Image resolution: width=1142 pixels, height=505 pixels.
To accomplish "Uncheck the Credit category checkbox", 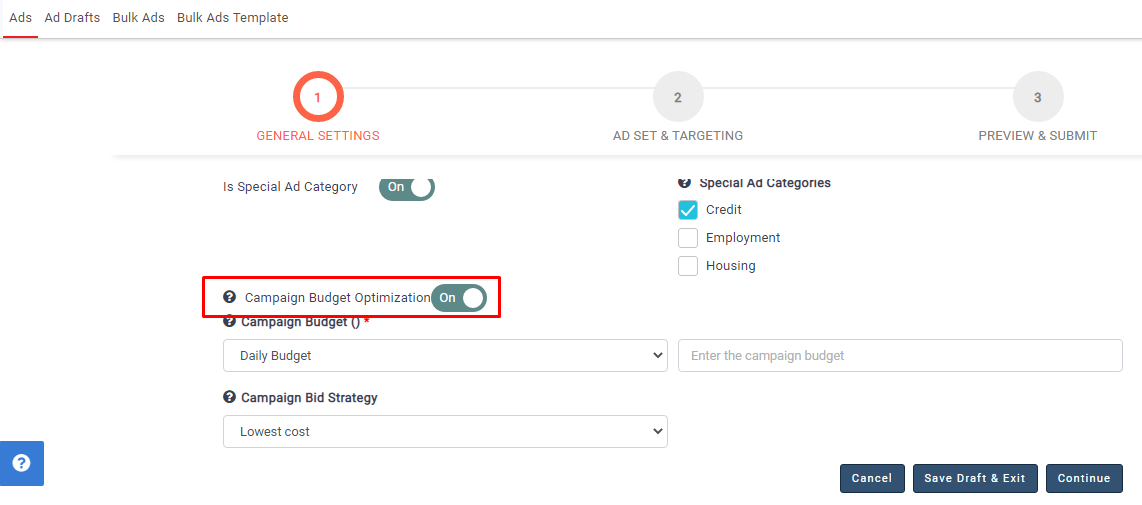I will click(x=688, y=210).
